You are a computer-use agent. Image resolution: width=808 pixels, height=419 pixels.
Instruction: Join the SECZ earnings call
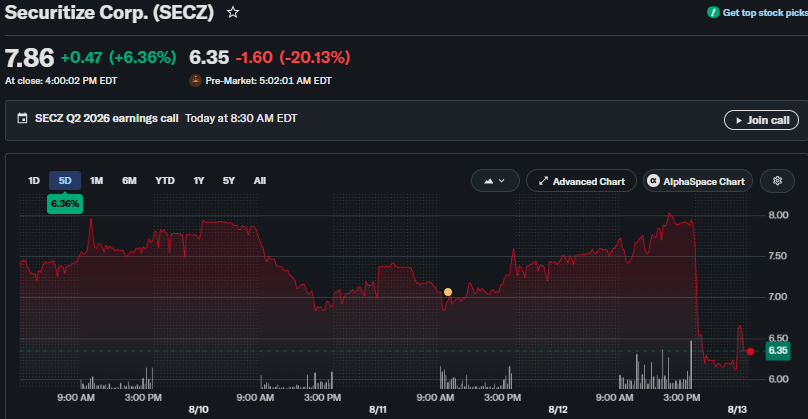[x=761, y=120]
